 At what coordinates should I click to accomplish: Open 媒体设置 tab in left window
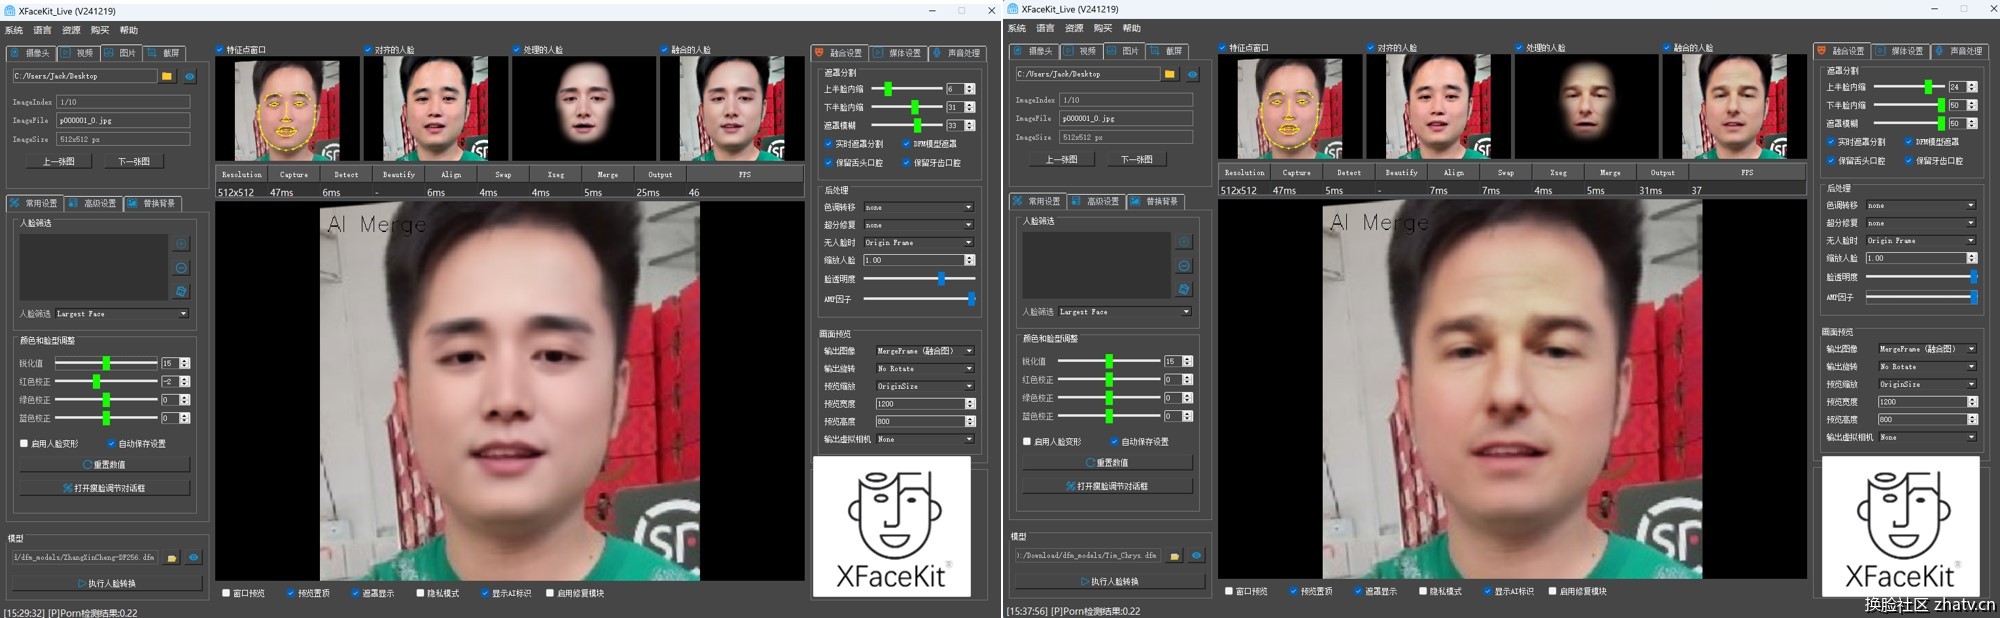click(x=897, y=53)
